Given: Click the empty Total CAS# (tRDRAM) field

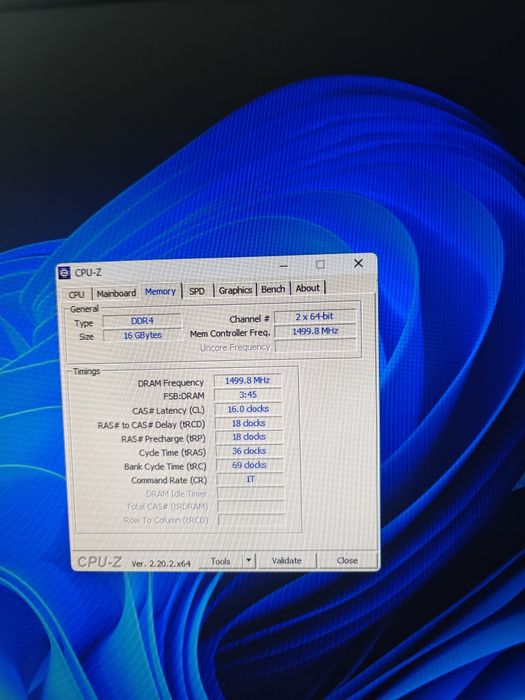Looking at the screenshot, I should [251, 506].
